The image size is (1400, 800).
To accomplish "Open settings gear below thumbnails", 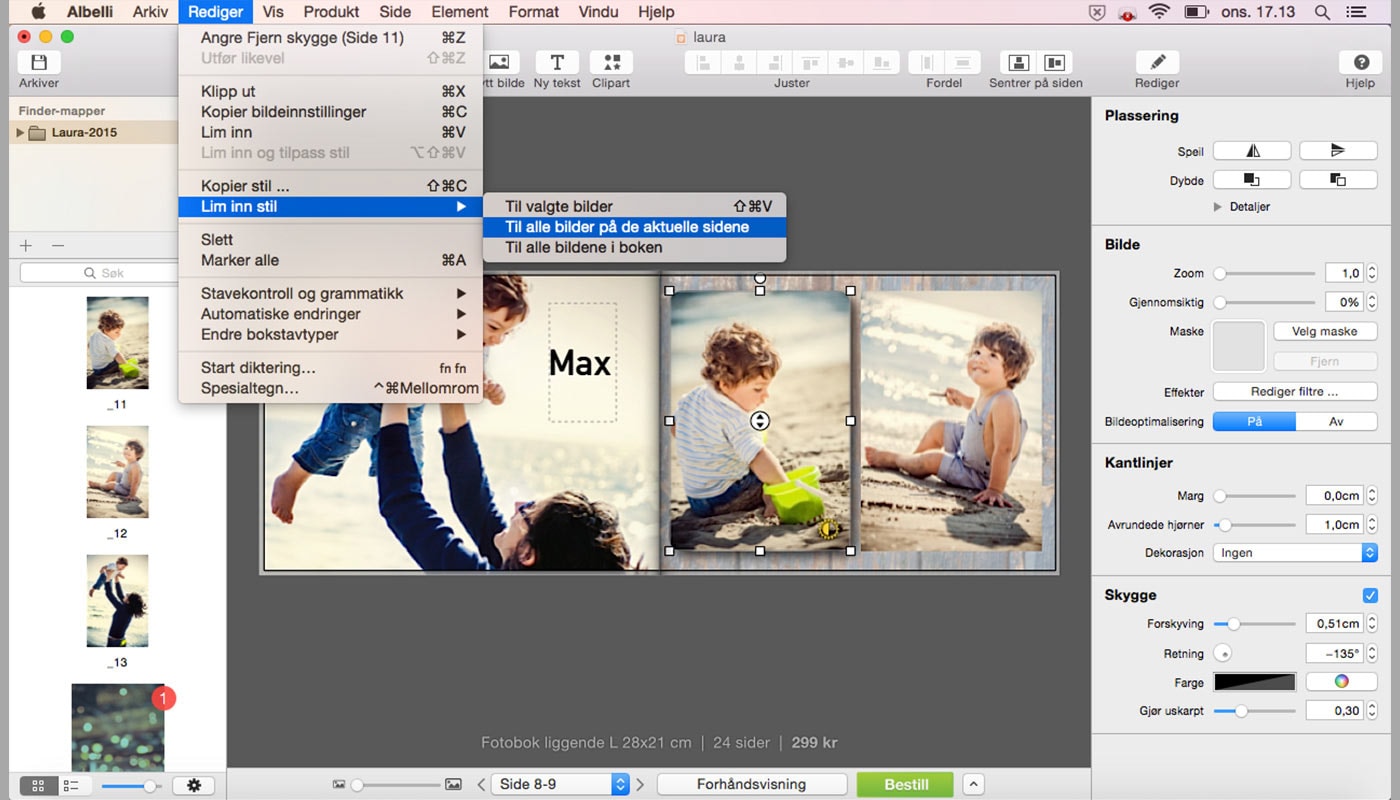I will (193, 786).
